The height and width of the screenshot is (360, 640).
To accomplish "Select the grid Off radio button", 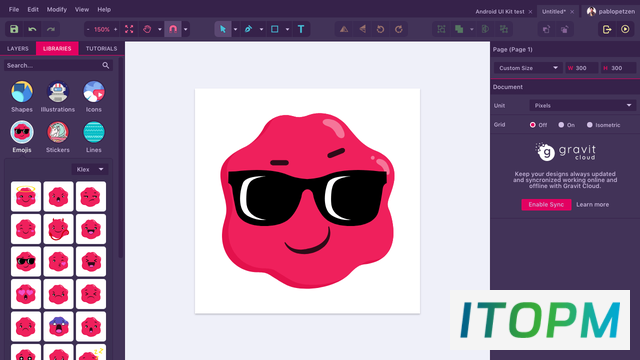I will pos(533,125).
